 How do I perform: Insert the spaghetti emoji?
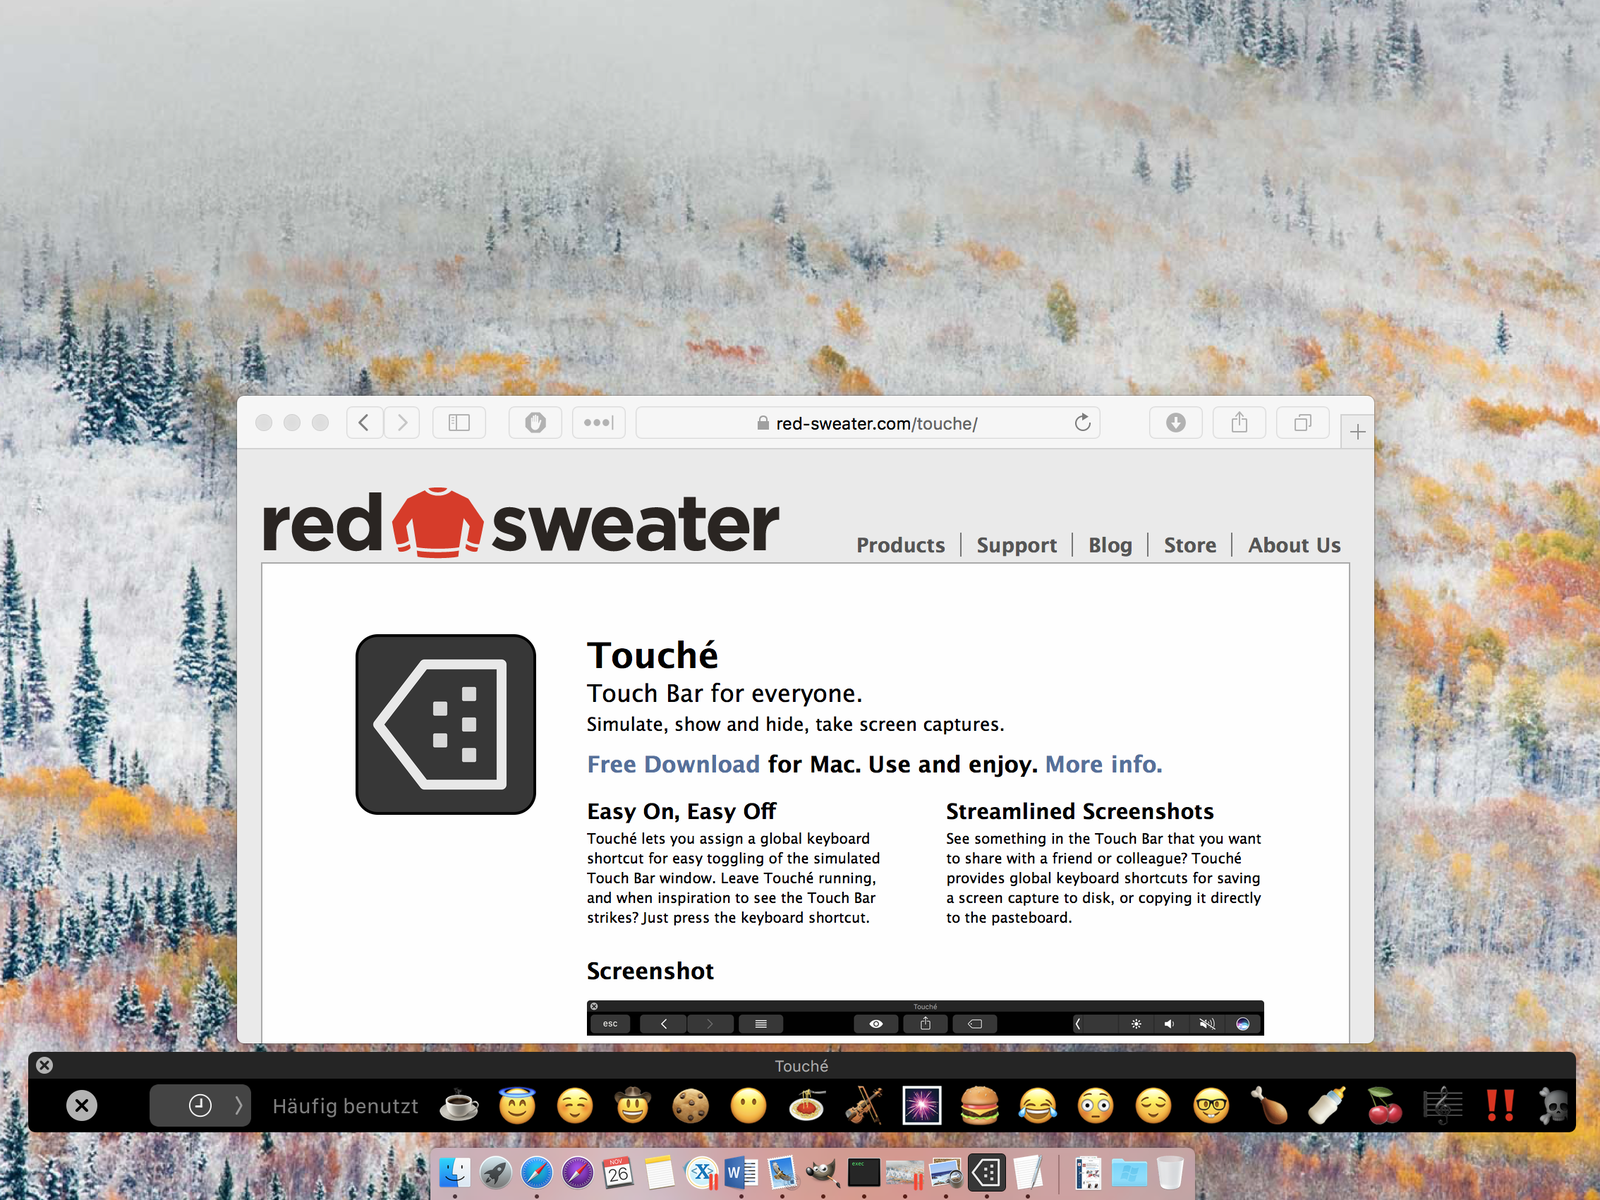click(x=806, y=1106)
